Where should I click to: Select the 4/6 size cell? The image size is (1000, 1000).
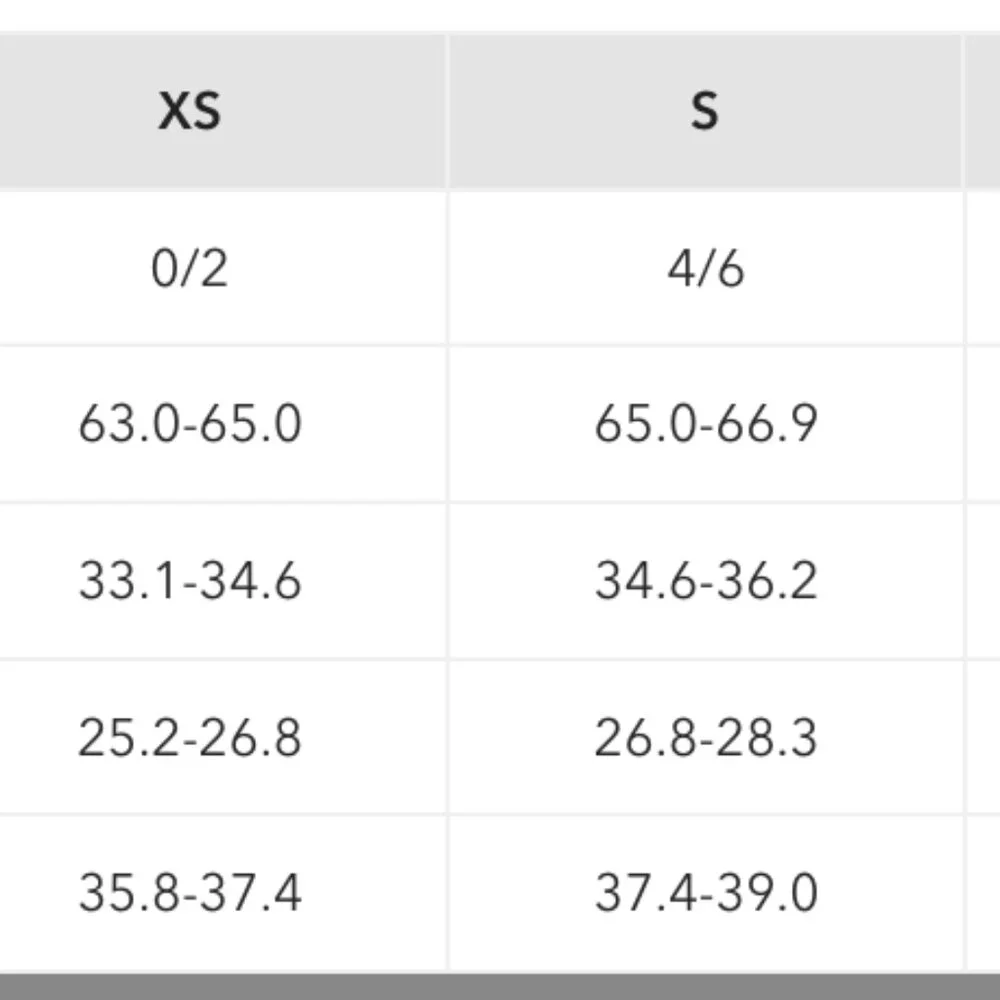pyautogui.click(x=705, y=268)
